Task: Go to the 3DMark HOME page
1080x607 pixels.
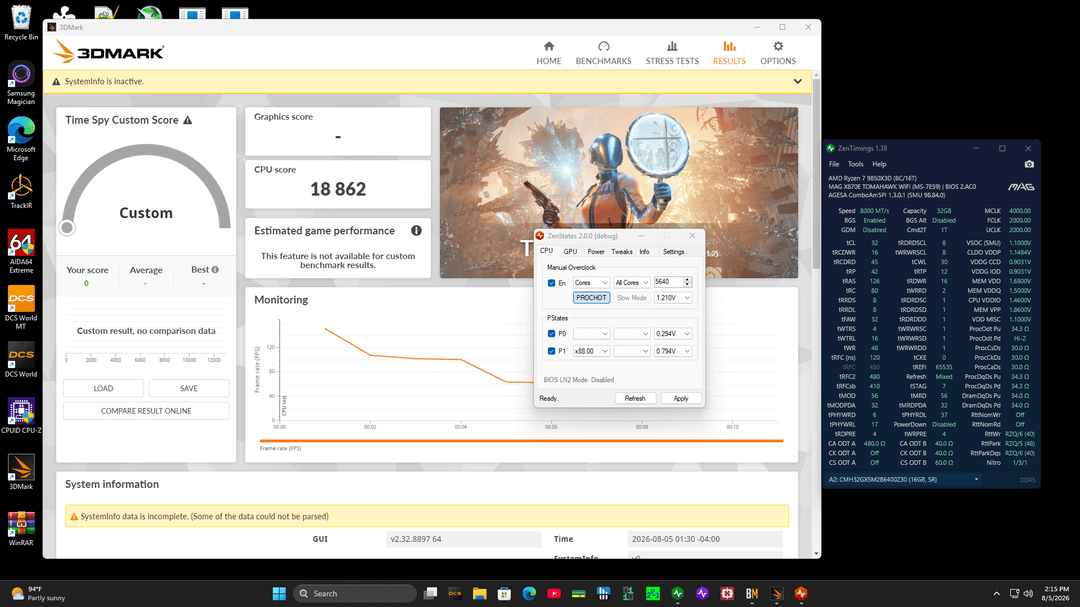Action: coord(548,52)
